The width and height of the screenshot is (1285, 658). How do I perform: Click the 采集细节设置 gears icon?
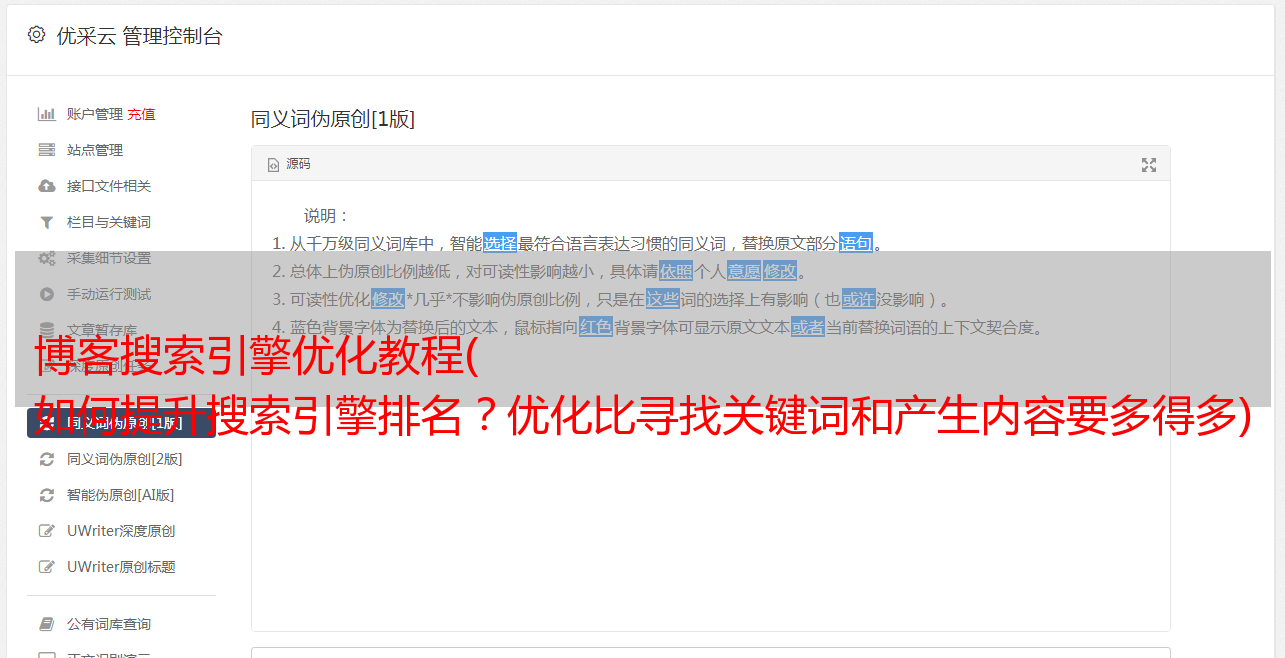click(x=46, y=258)
